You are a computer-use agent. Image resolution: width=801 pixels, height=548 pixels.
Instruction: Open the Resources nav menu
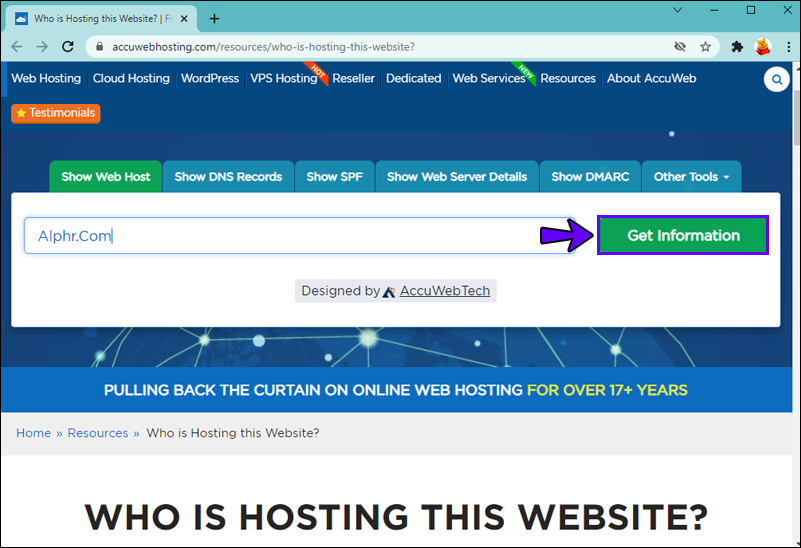coord(568,79)
